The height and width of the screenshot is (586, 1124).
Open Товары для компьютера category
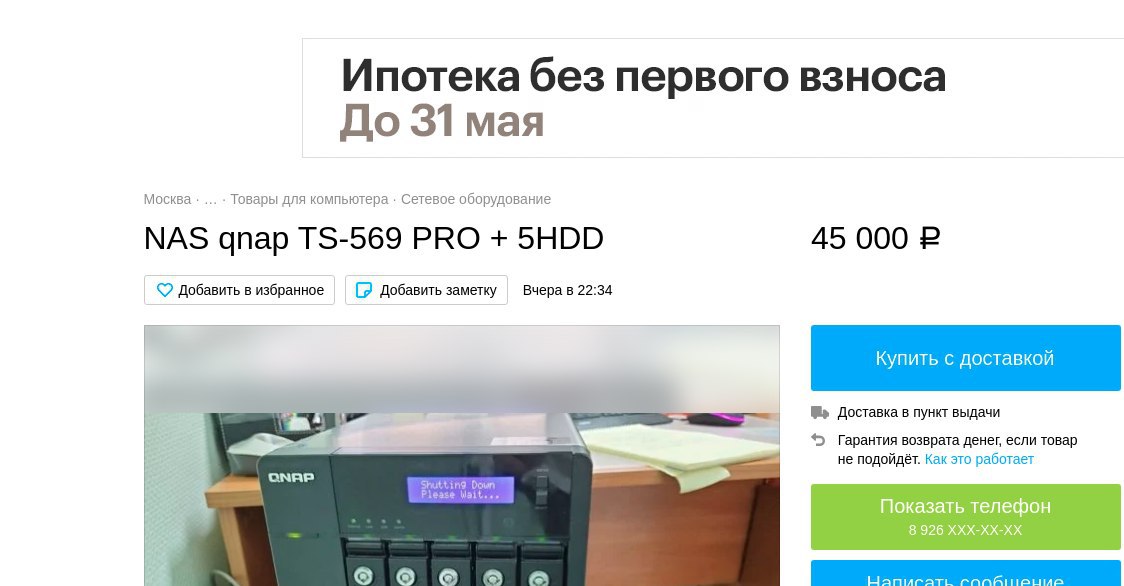click(x=309, y=199)
